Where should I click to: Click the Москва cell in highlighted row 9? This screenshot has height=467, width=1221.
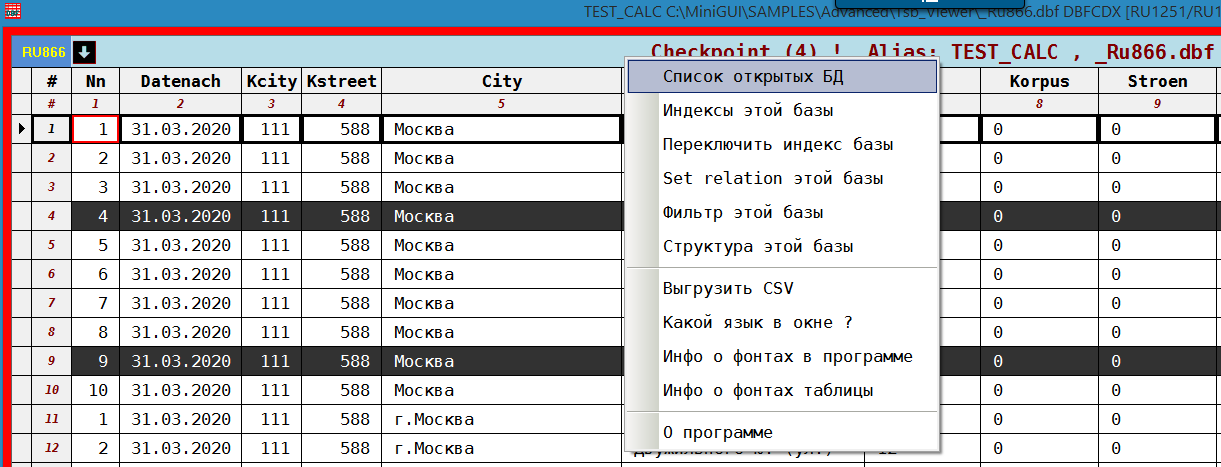pos(501,360)
